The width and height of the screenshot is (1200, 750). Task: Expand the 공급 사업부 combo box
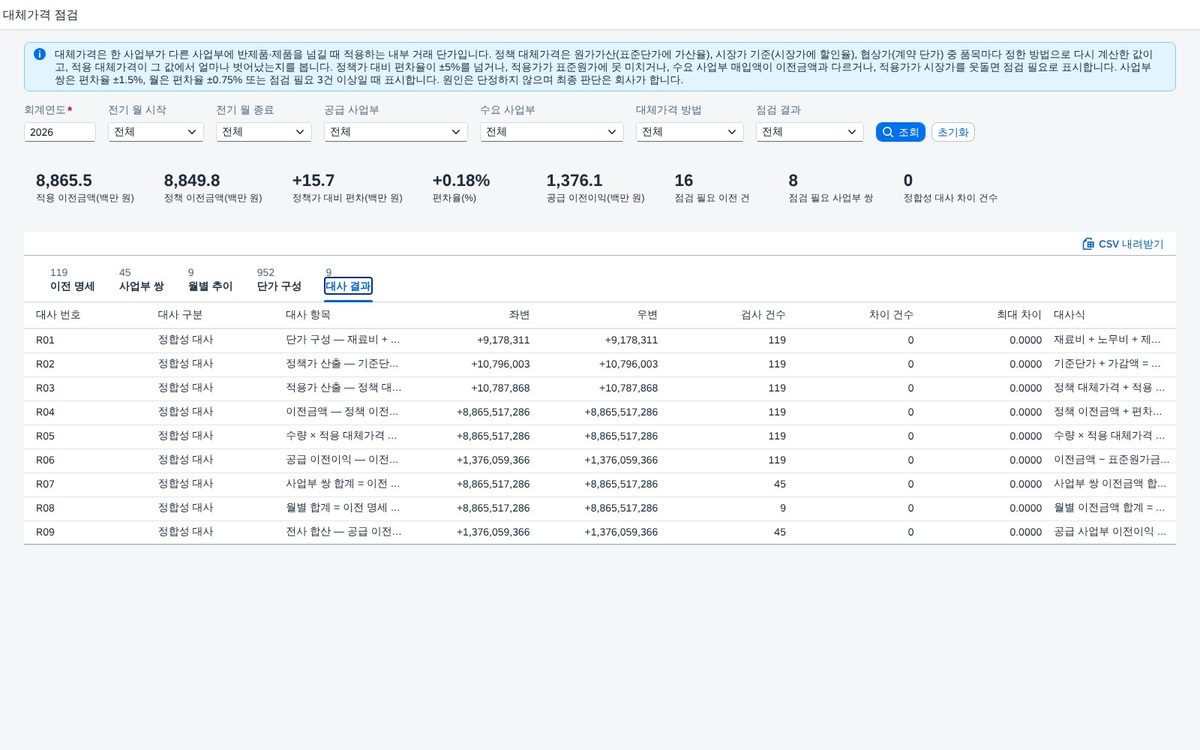click(396, 132)
